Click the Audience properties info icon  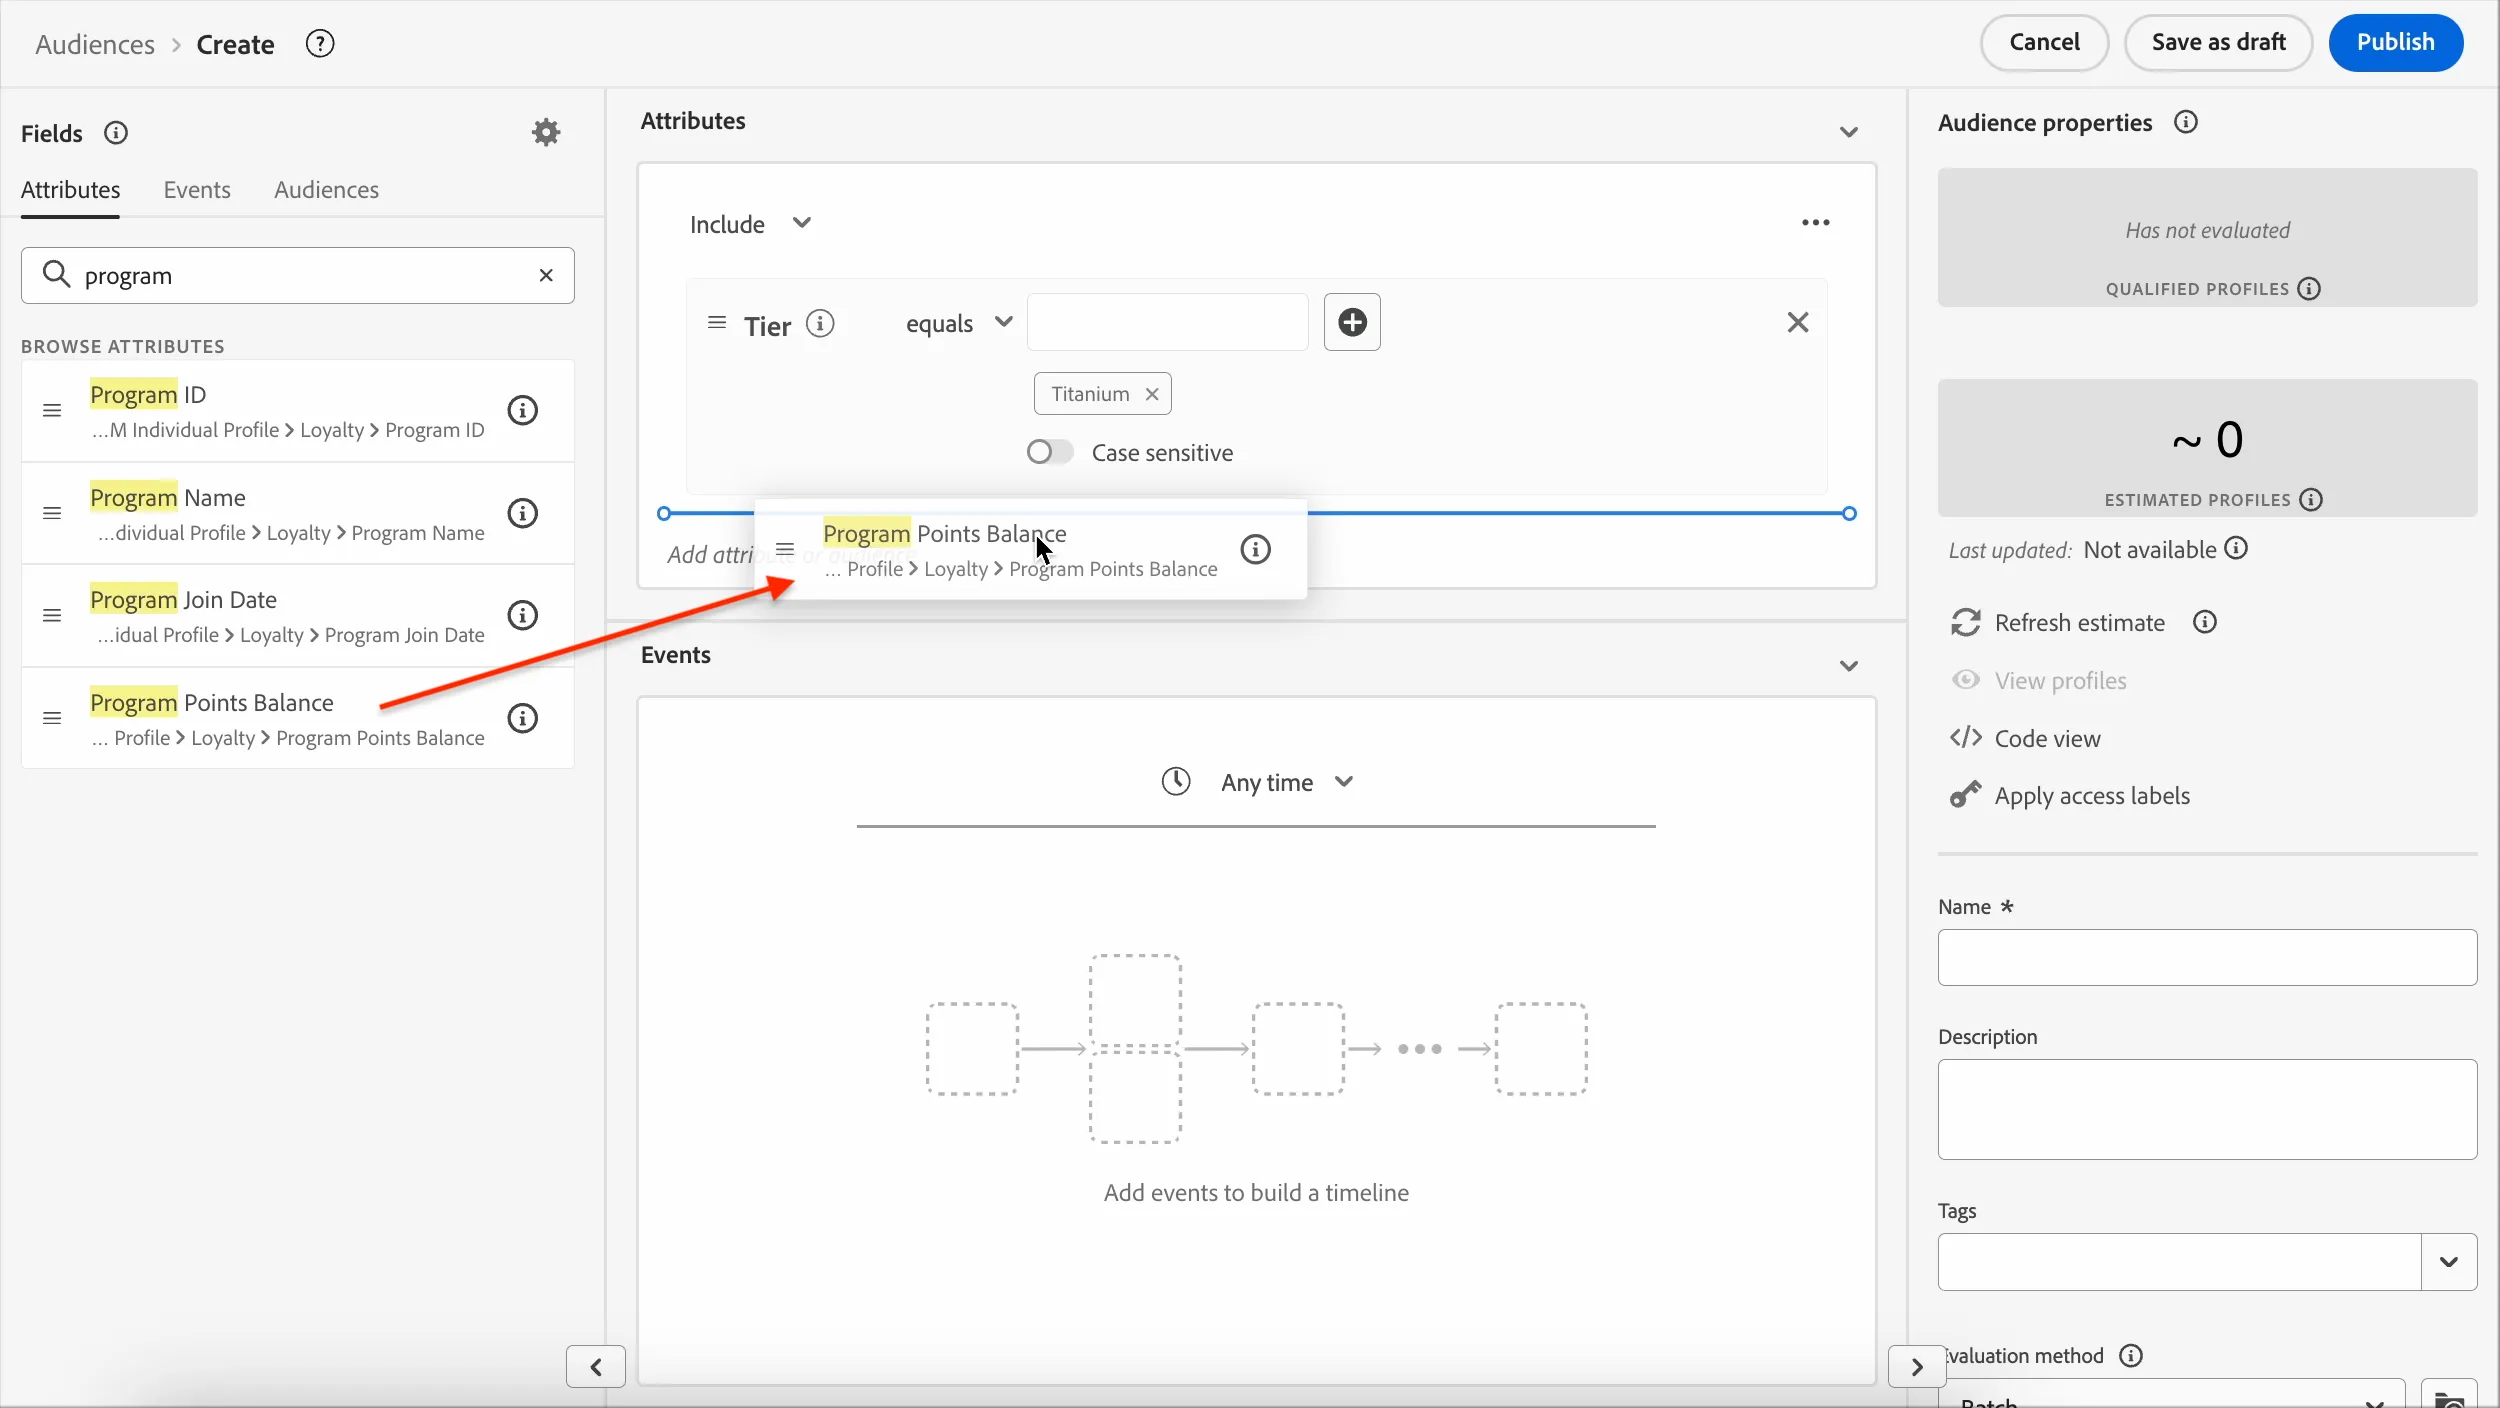pos(2186,122)
